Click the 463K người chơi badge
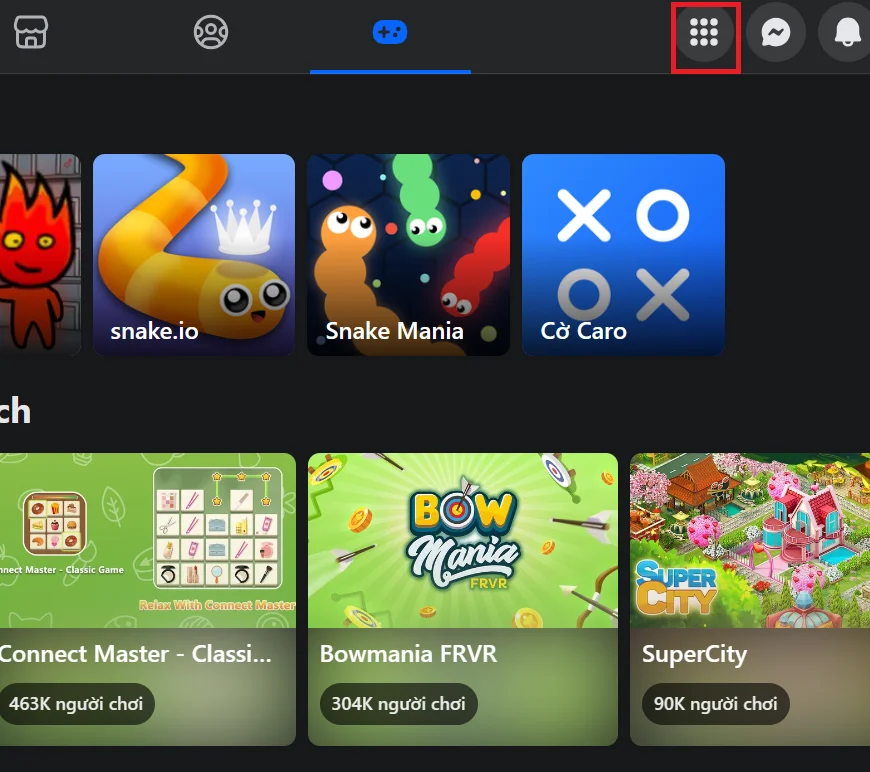 (x=77, y=704)
